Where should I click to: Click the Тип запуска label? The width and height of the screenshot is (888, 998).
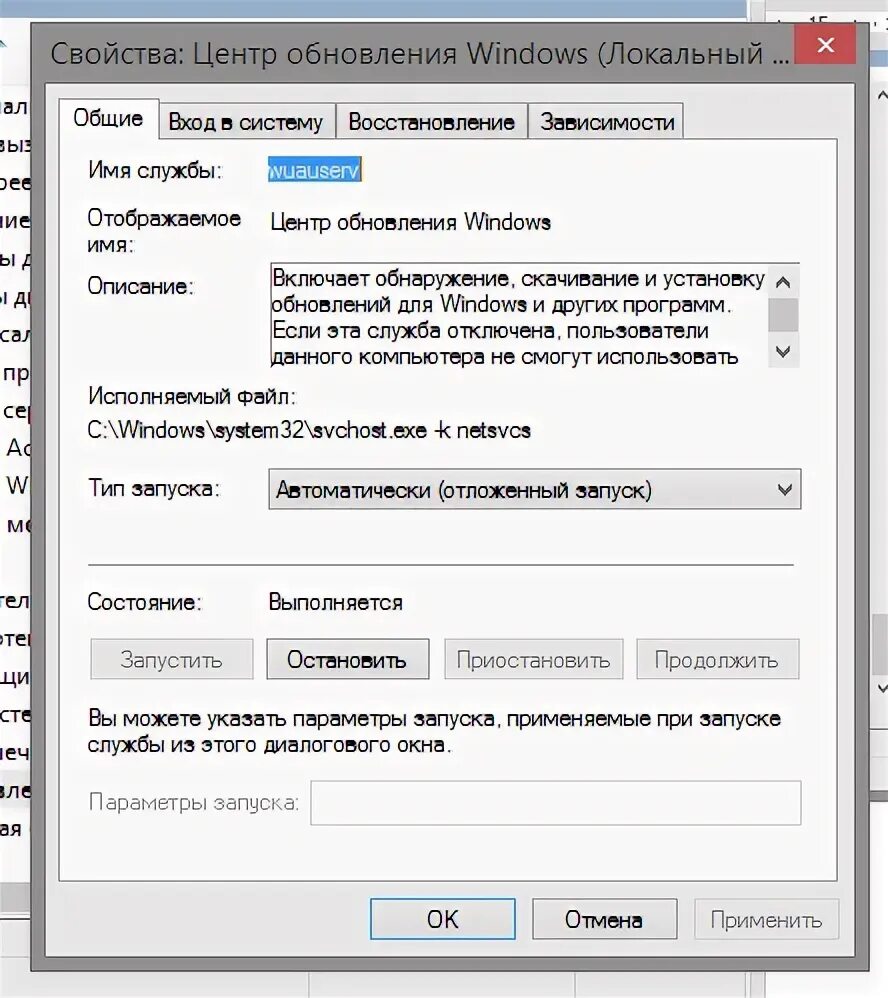pos(153,489)
